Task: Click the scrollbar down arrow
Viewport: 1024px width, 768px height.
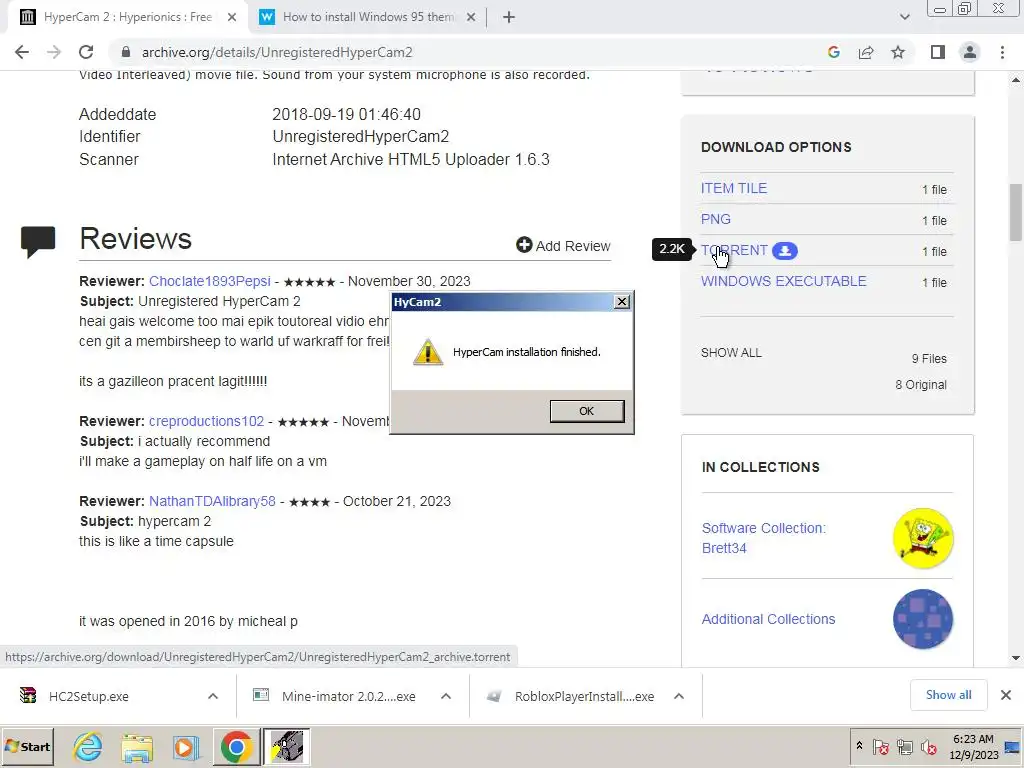Action: 1016,658
